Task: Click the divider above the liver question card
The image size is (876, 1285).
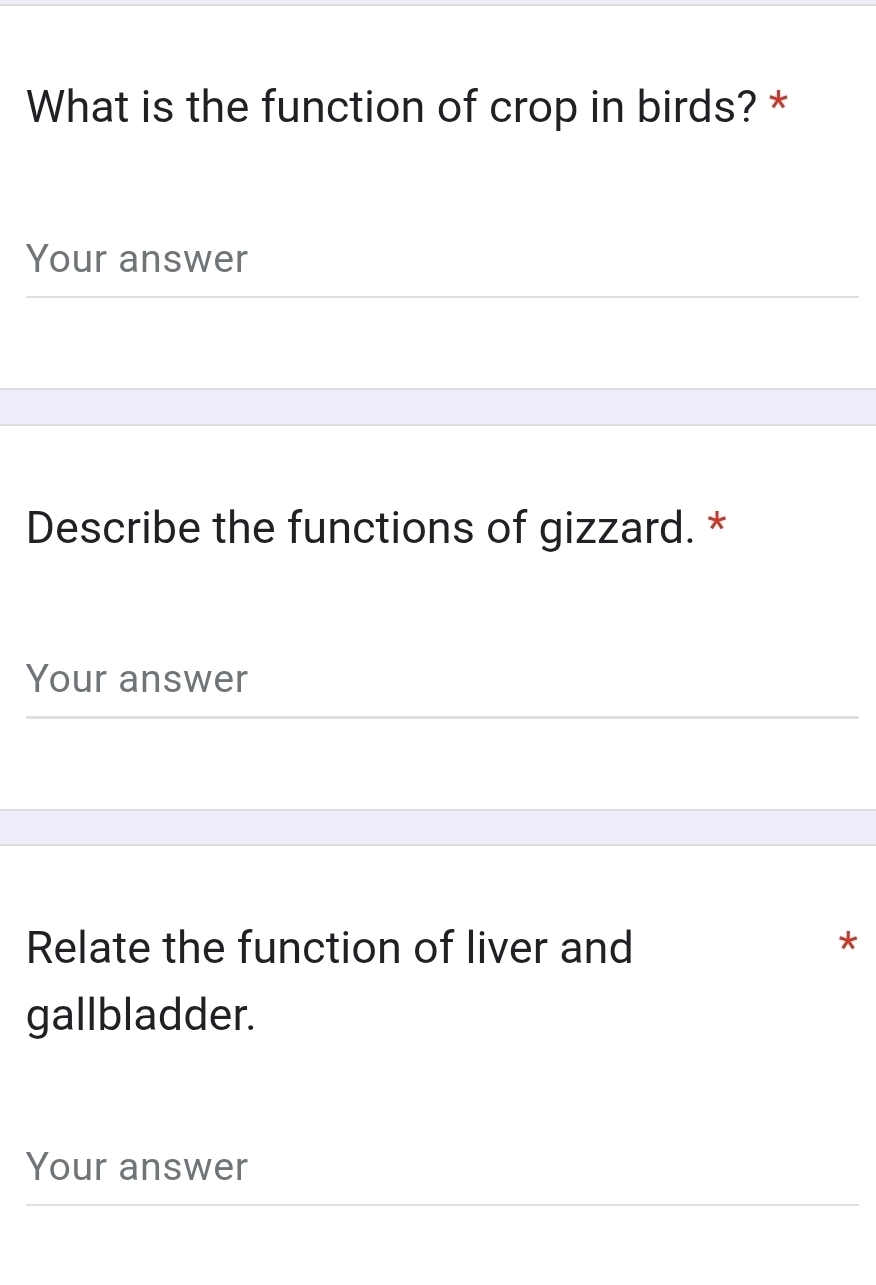Action: (x=438, y=825)
